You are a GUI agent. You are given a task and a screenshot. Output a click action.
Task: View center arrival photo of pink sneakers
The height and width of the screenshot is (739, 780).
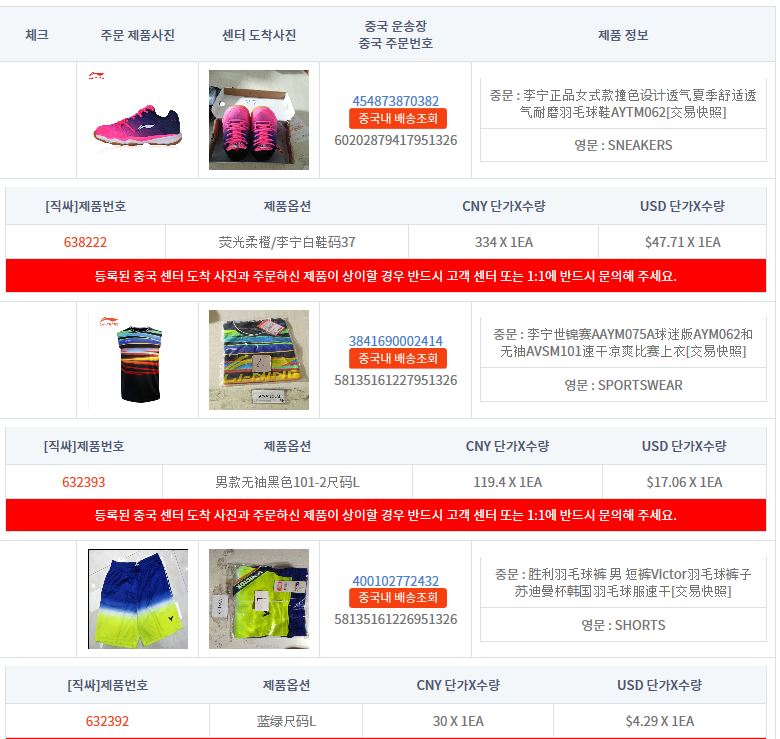[259, 120]
